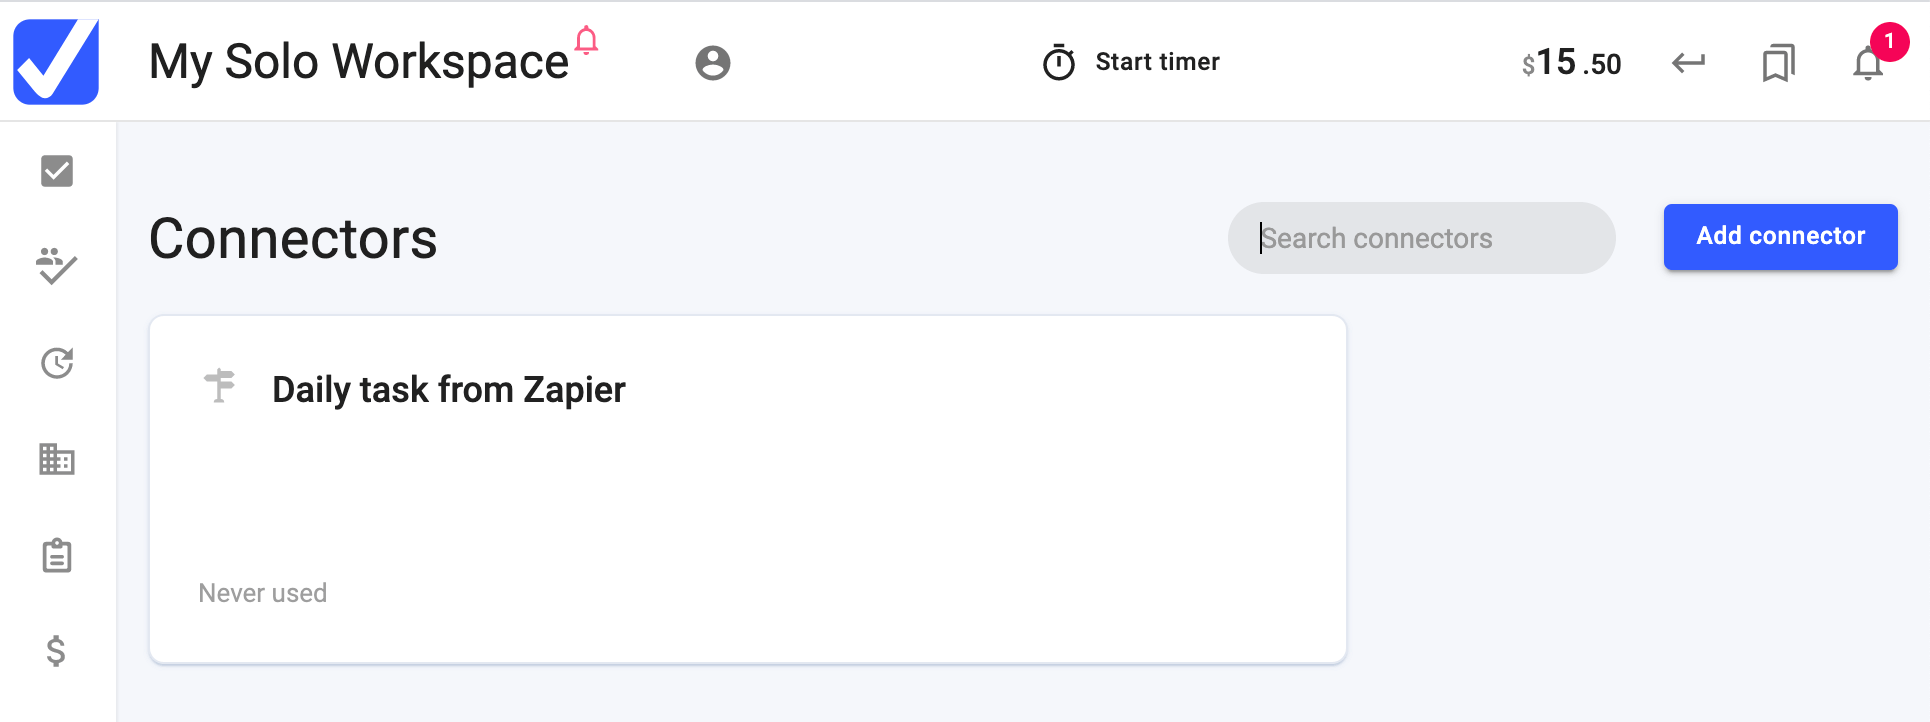Start the timer via Start timer label
The width and height of the screenshot is (1930, 722).
(x=1157, y=62)
